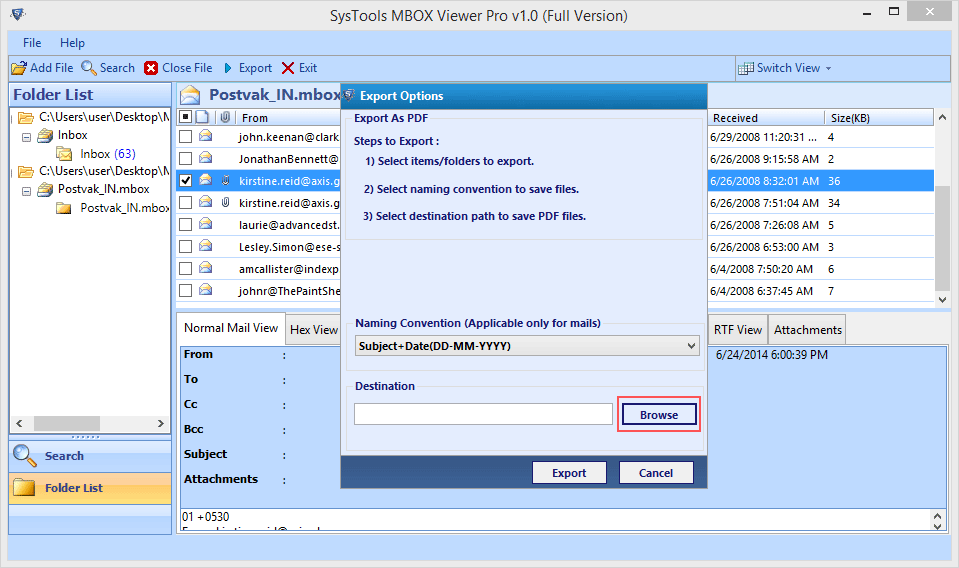Click the Export button in dialog
The width and height of the screenshot is (959, 568).
point(569,473)
